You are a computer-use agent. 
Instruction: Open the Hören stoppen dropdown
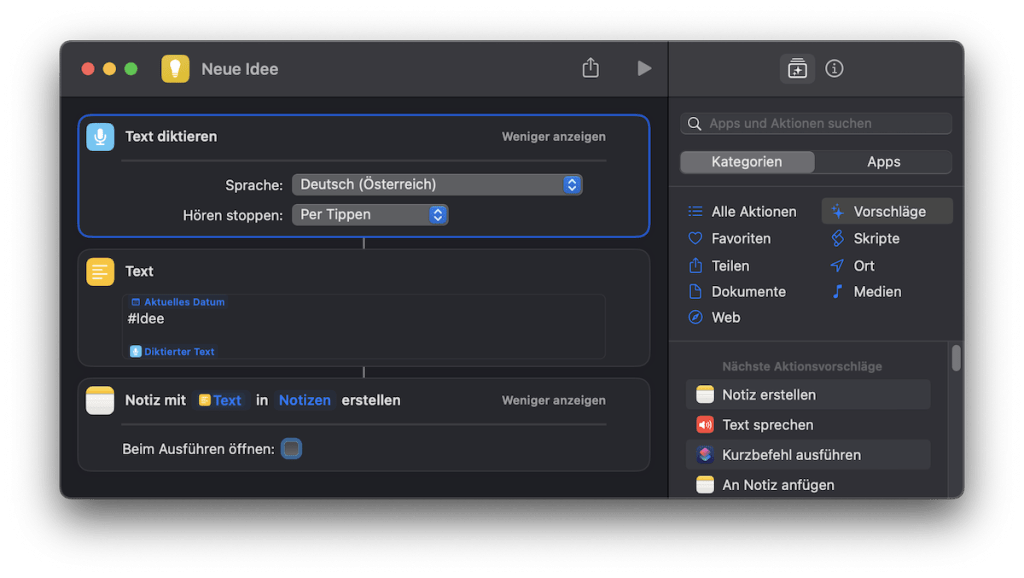(x=369, y=214)
